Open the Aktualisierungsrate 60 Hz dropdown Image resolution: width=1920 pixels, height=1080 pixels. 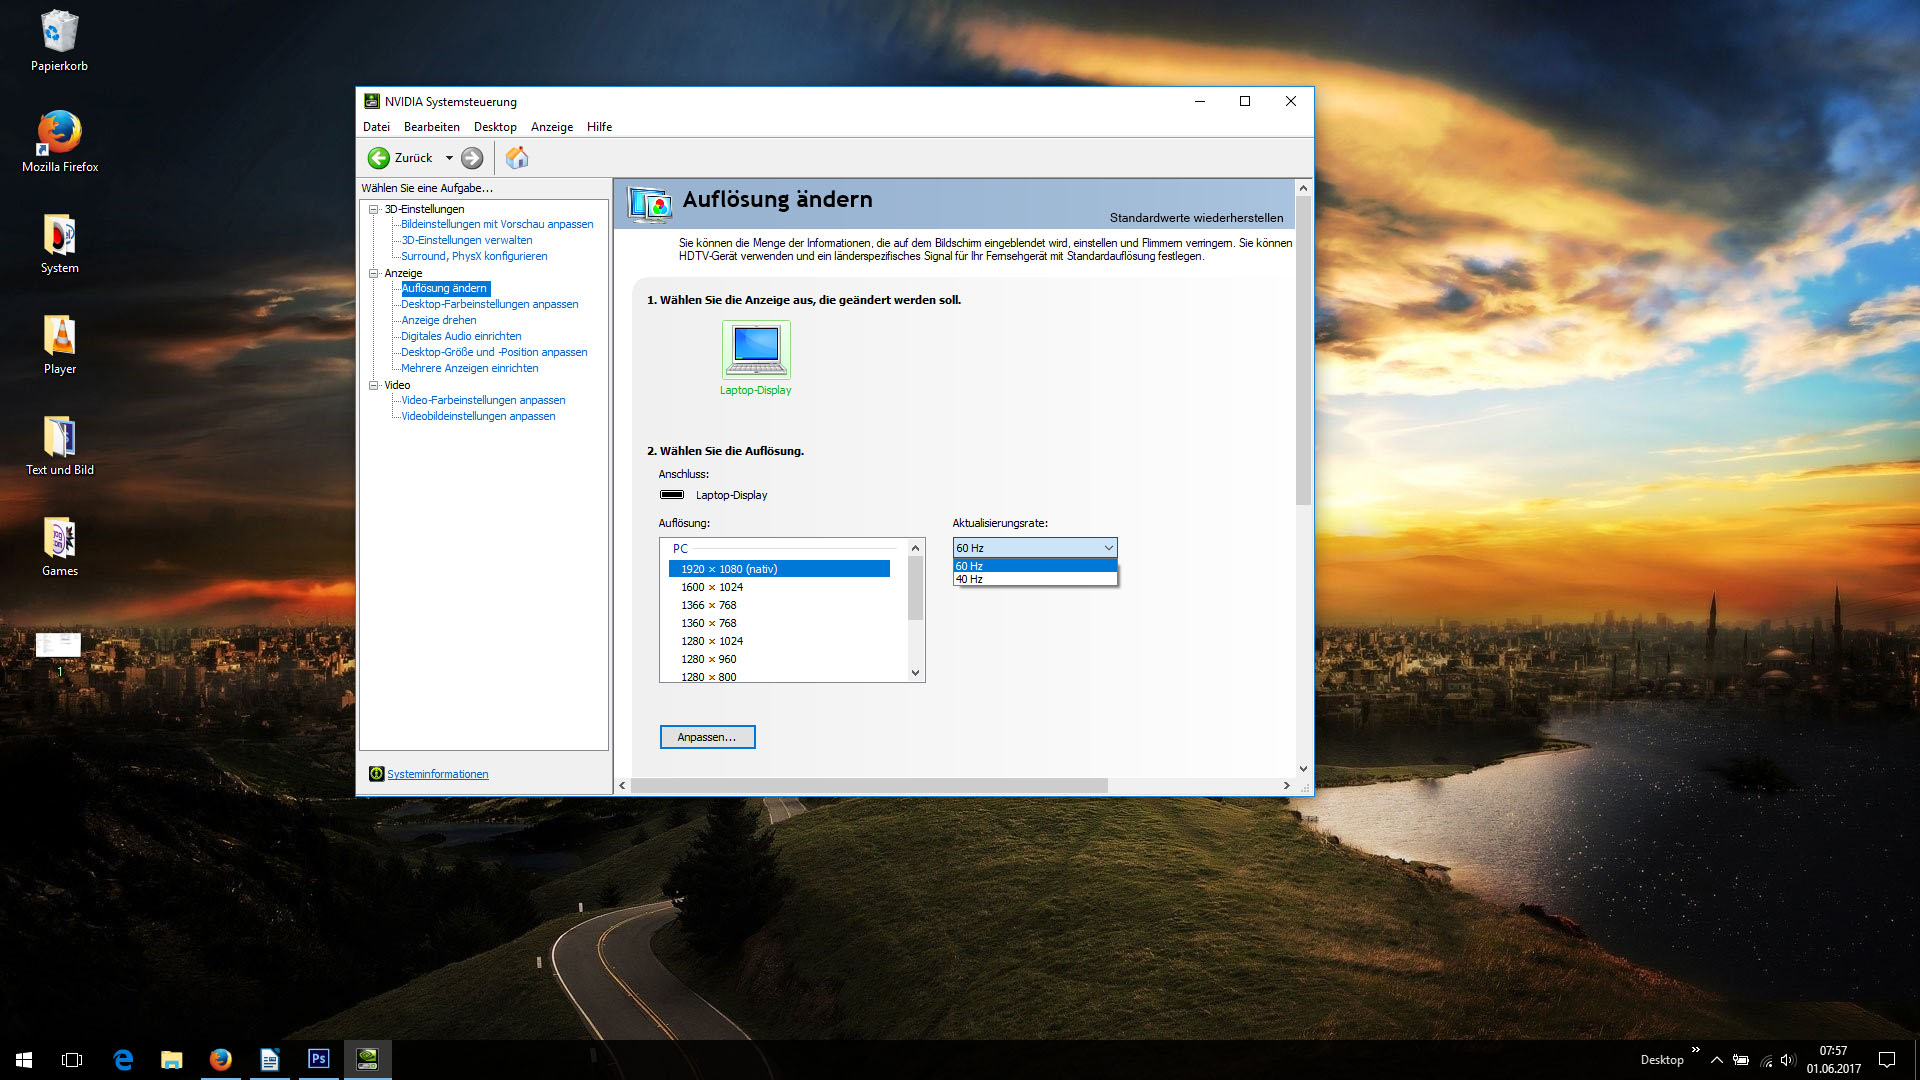point(1034,548)
